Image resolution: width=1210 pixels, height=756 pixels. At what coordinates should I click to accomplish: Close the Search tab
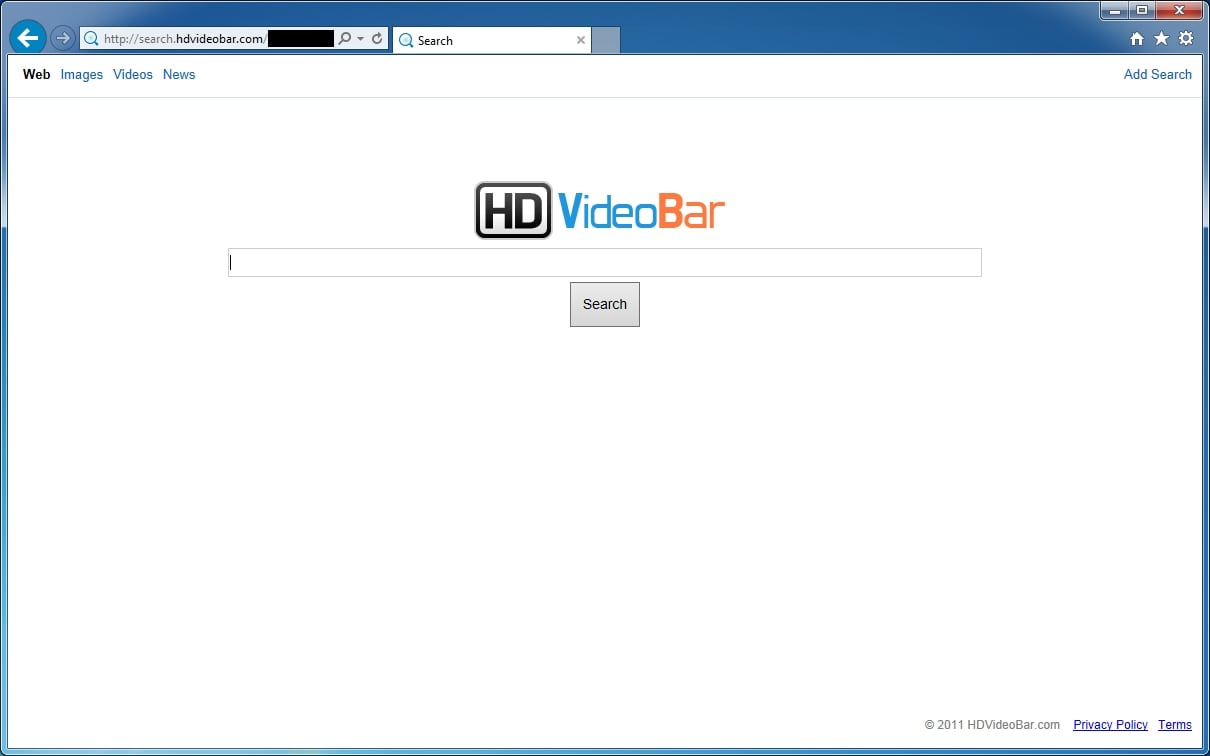(581, 40)
